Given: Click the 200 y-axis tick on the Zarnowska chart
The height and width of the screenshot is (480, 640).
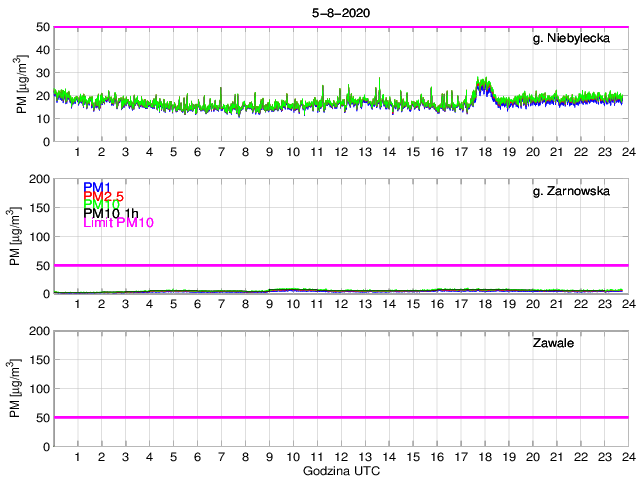Looking at the screenshot, I should (x=38, y=179).
